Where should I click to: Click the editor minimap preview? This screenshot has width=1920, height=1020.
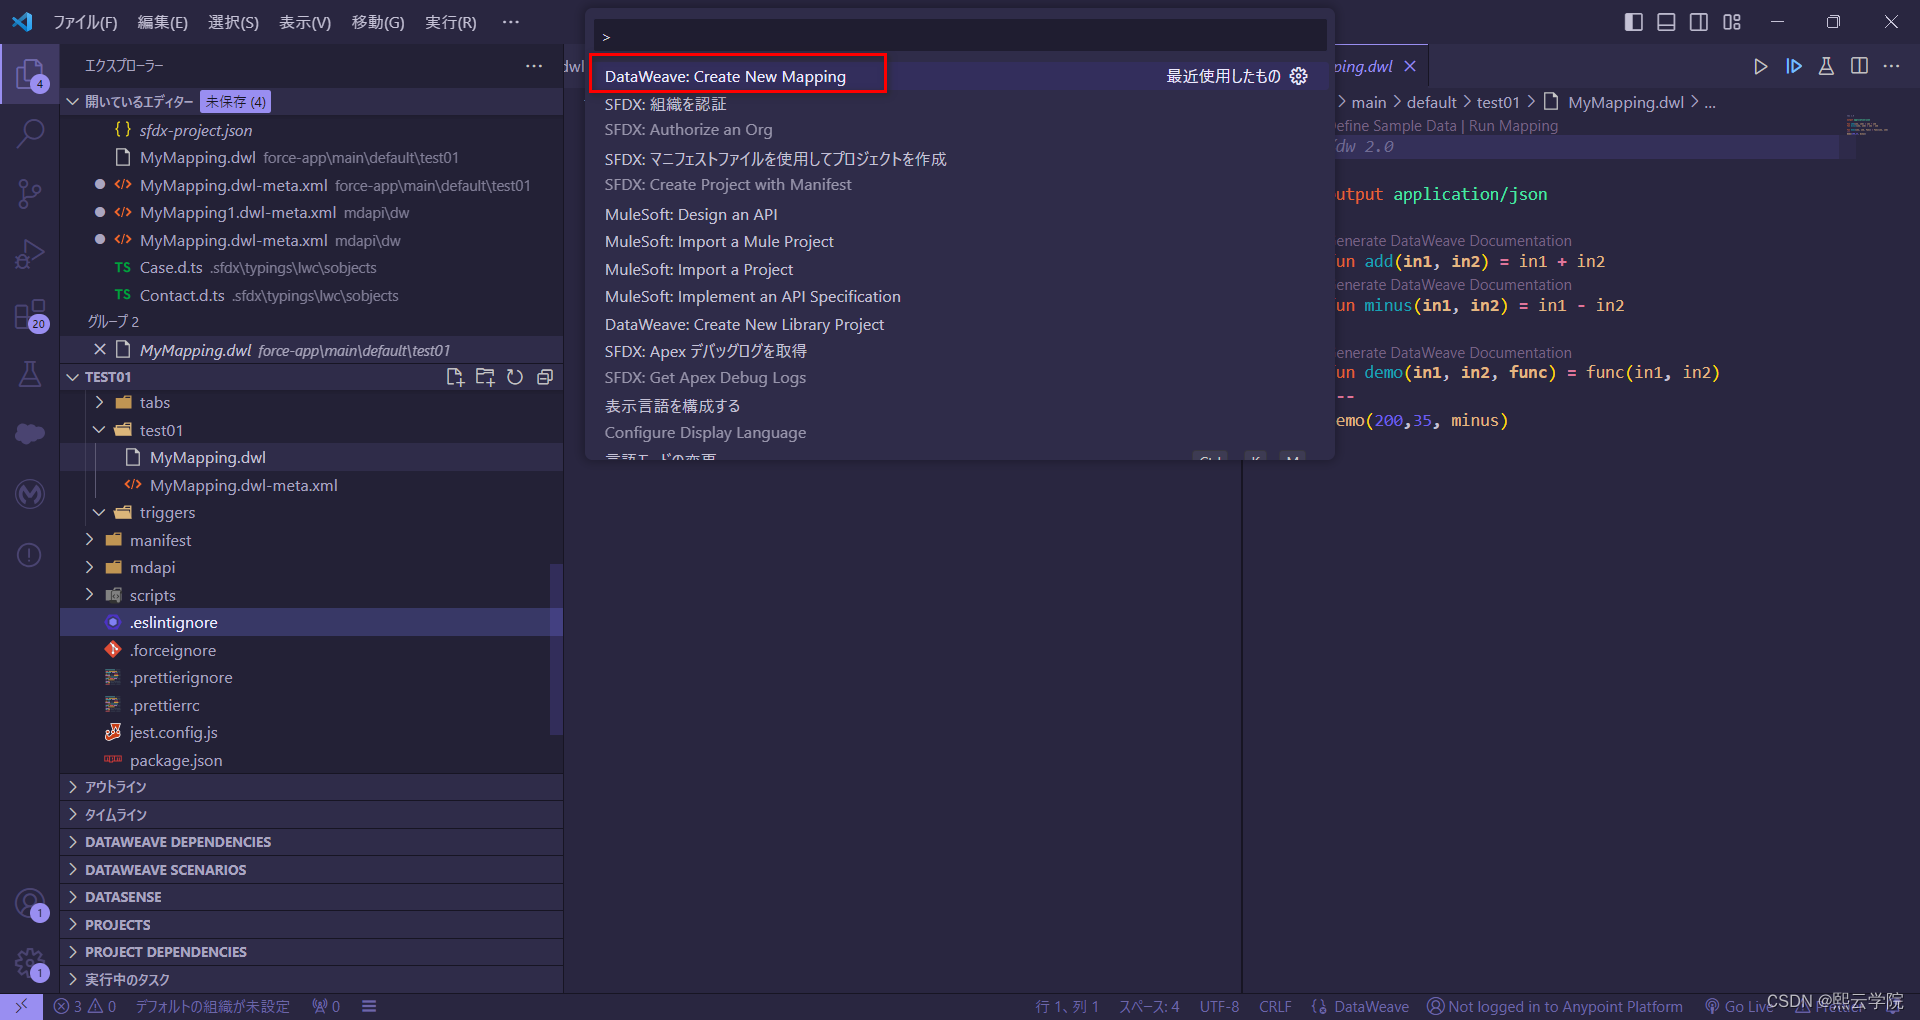coord(1868,126)
